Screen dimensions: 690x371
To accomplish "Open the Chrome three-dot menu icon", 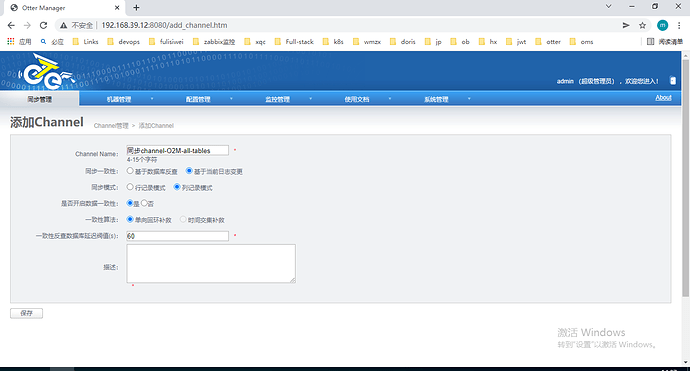I will [x=679, y=26].
